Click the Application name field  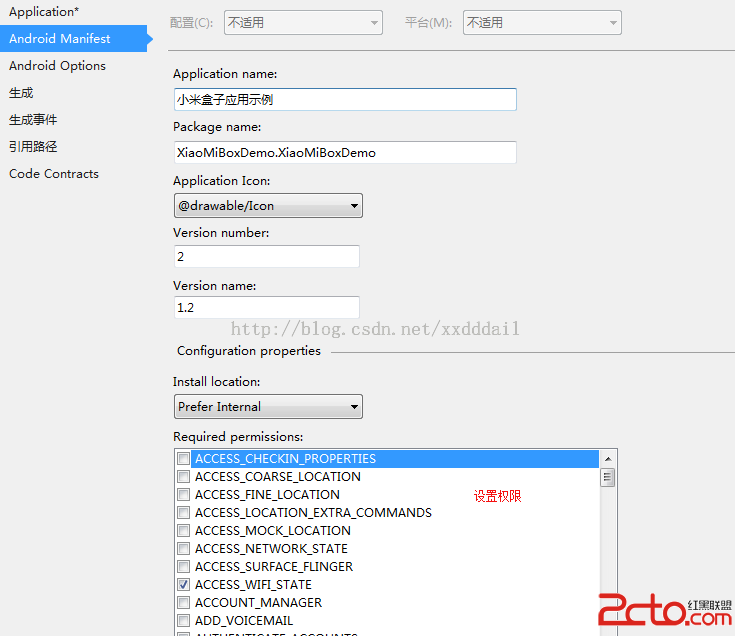(345, 99)
